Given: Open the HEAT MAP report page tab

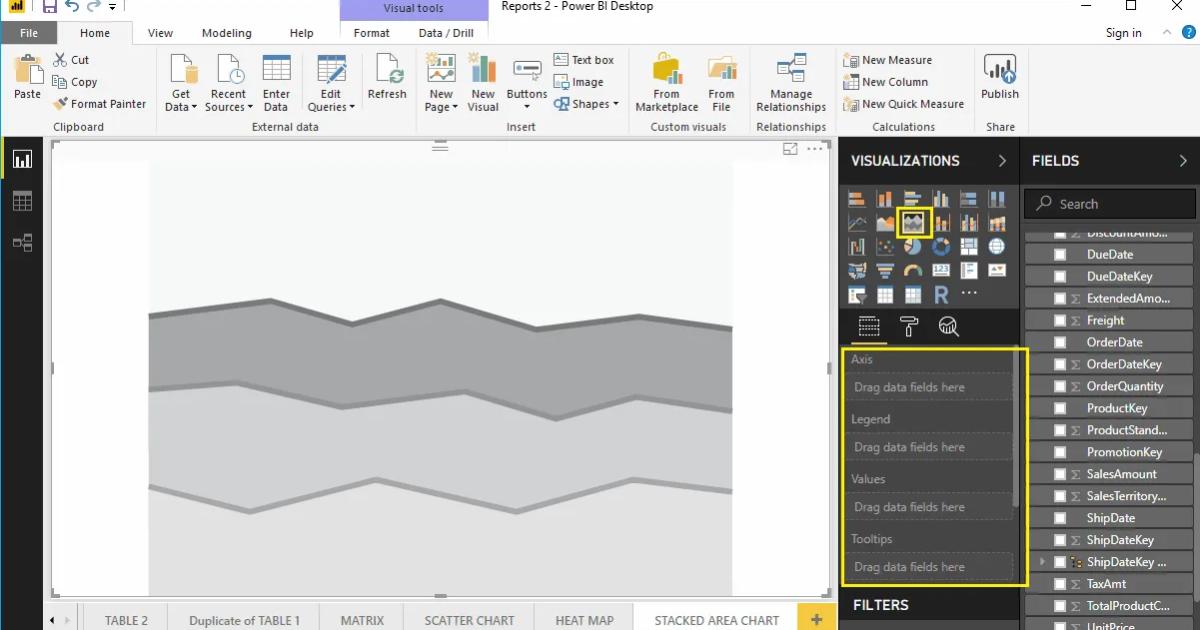Looking at the screenshot, I should (x=584, y=620).
